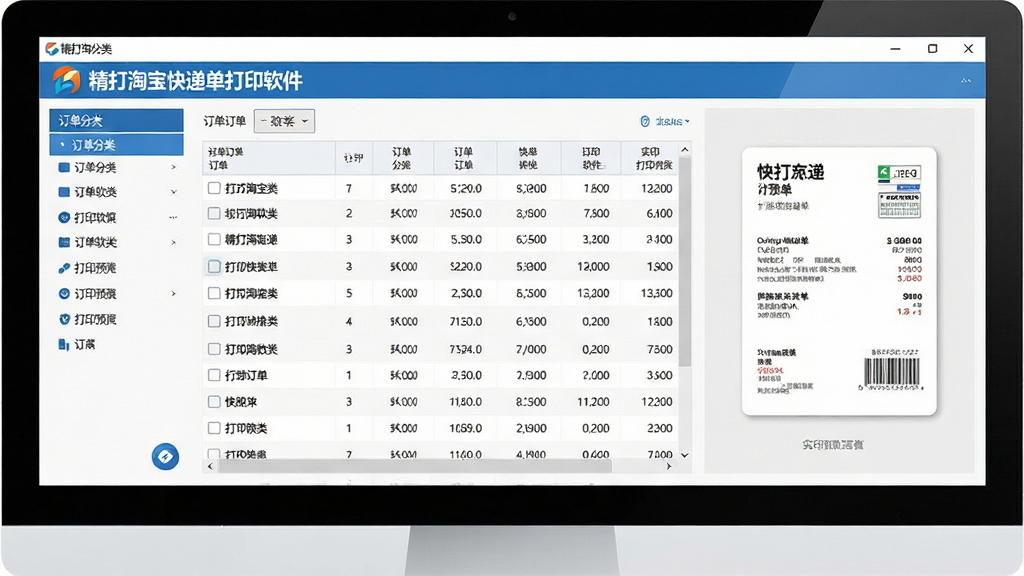Click the table cell showing 12,000
Image resolution: width=1024 pixels, height=576 pixels.
point(593,266)
